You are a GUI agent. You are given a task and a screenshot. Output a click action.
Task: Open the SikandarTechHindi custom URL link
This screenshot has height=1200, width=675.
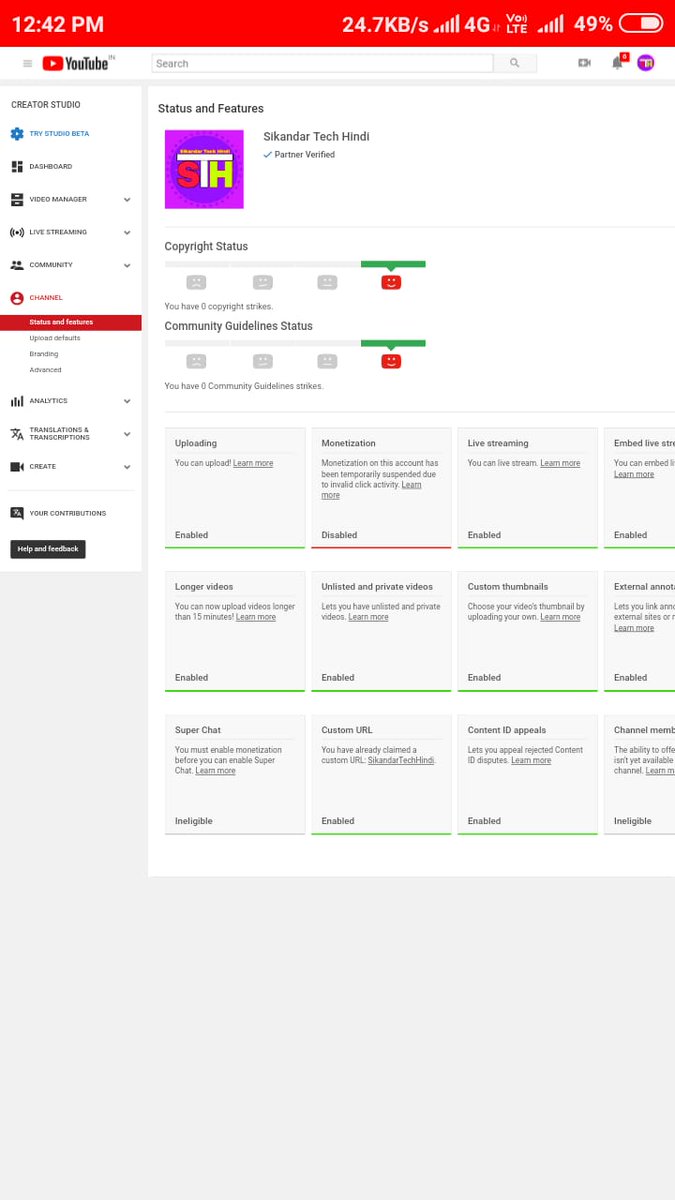(x=401, y=760)
